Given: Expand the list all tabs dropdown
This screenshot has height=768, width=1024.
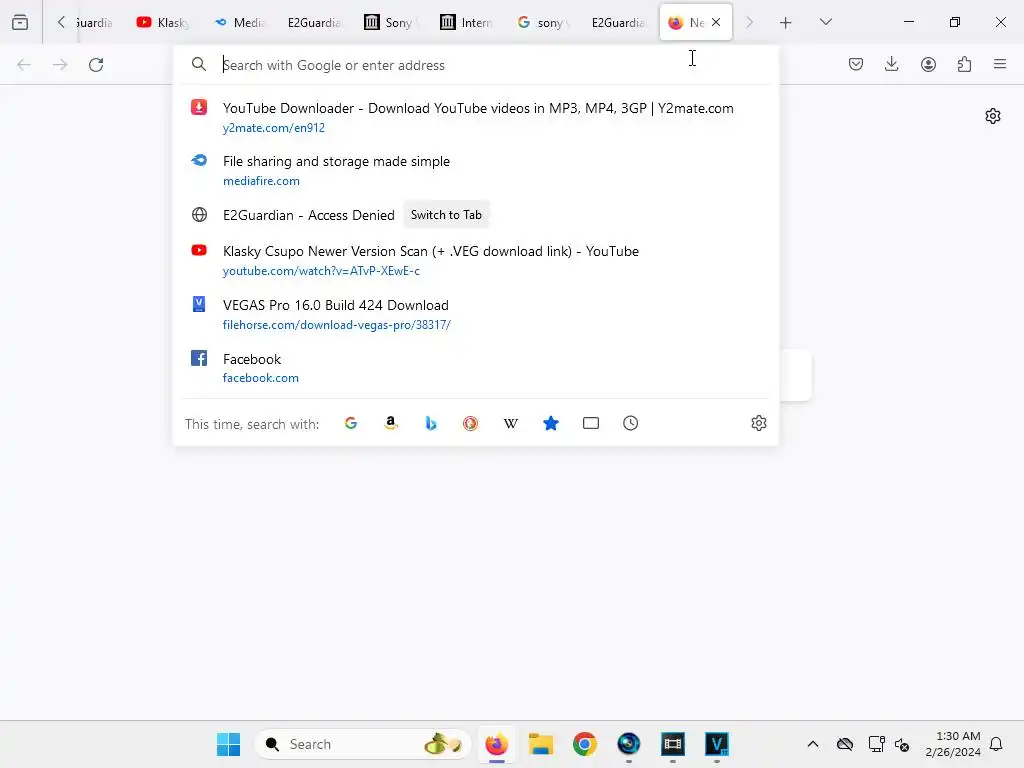Looking at the screenshot, I should (x=825, y=22).
